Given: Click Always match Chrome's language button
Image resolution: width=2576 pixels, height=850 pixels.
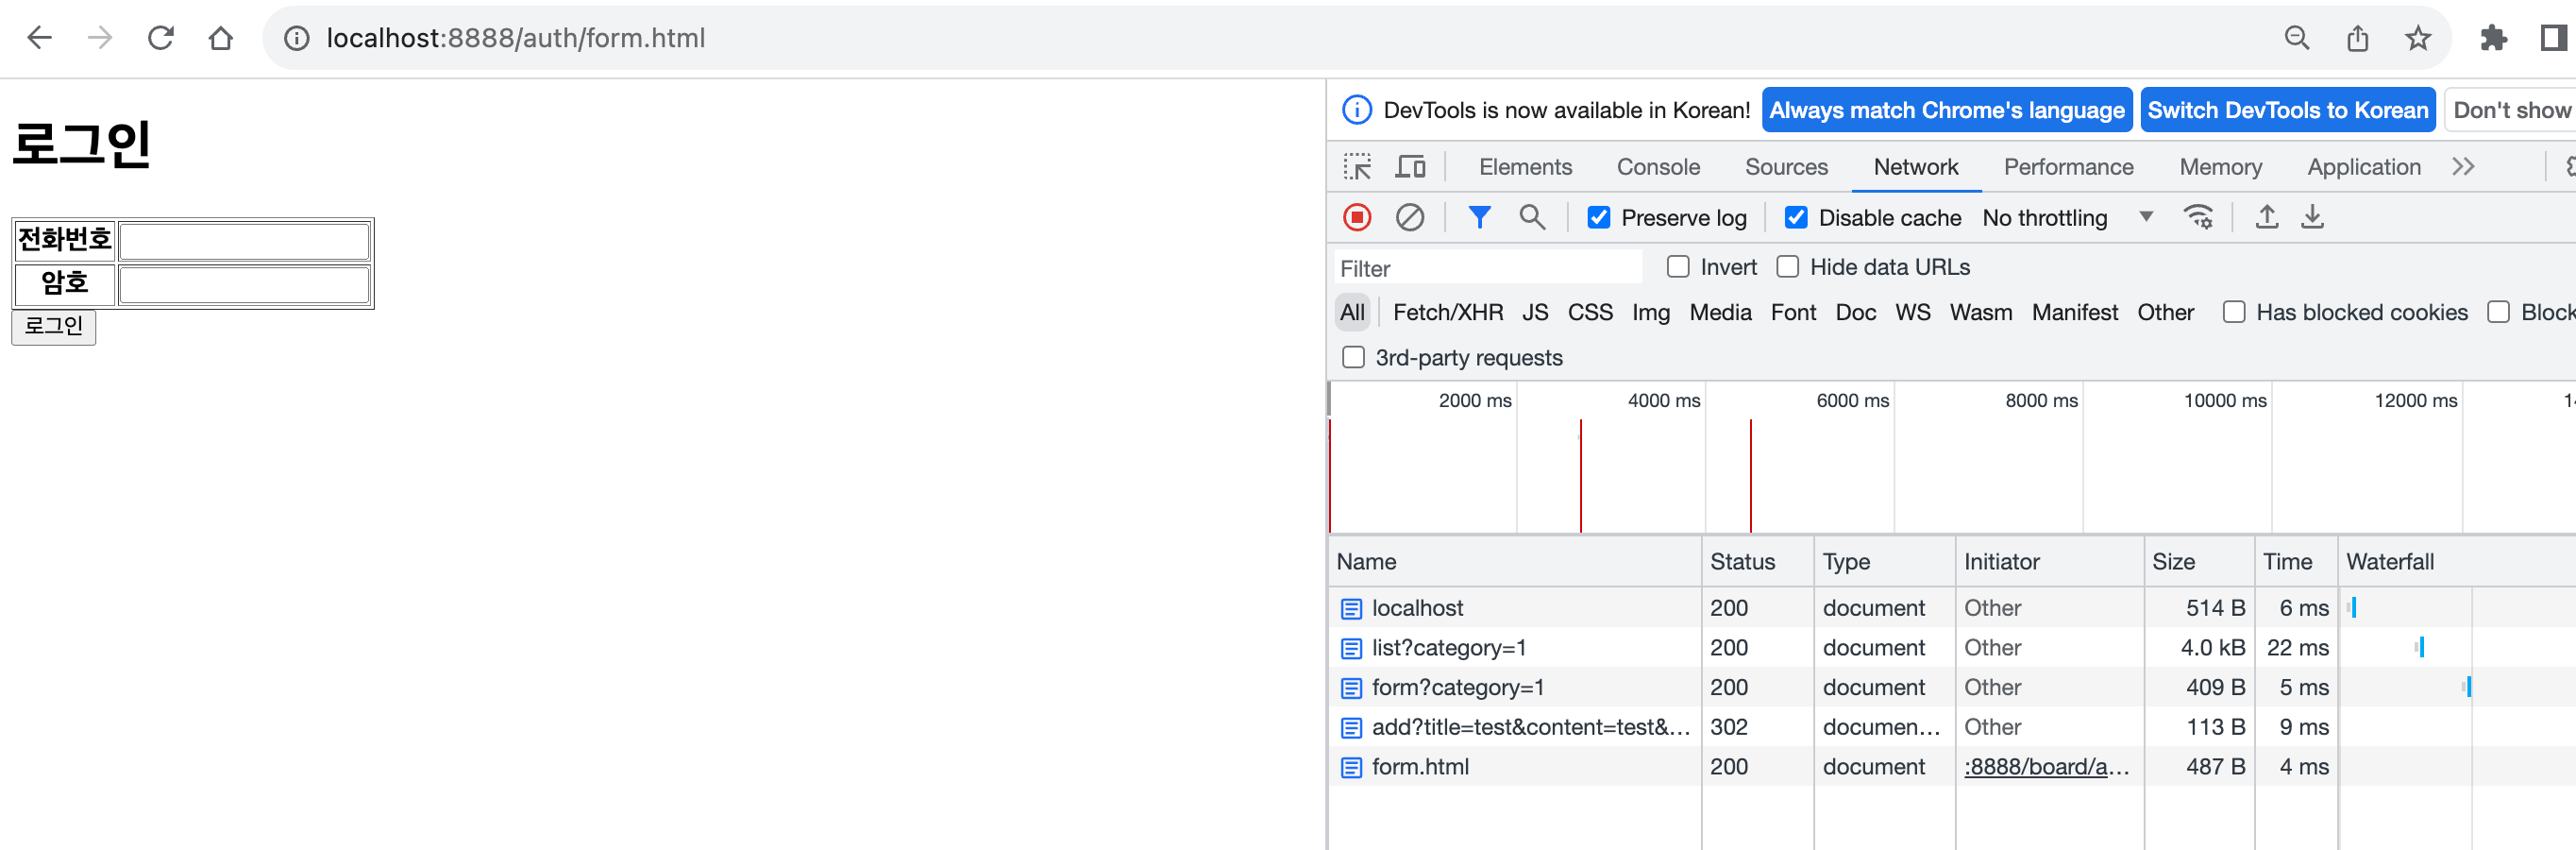Looking at the screenshot, I should (1947, 110).
